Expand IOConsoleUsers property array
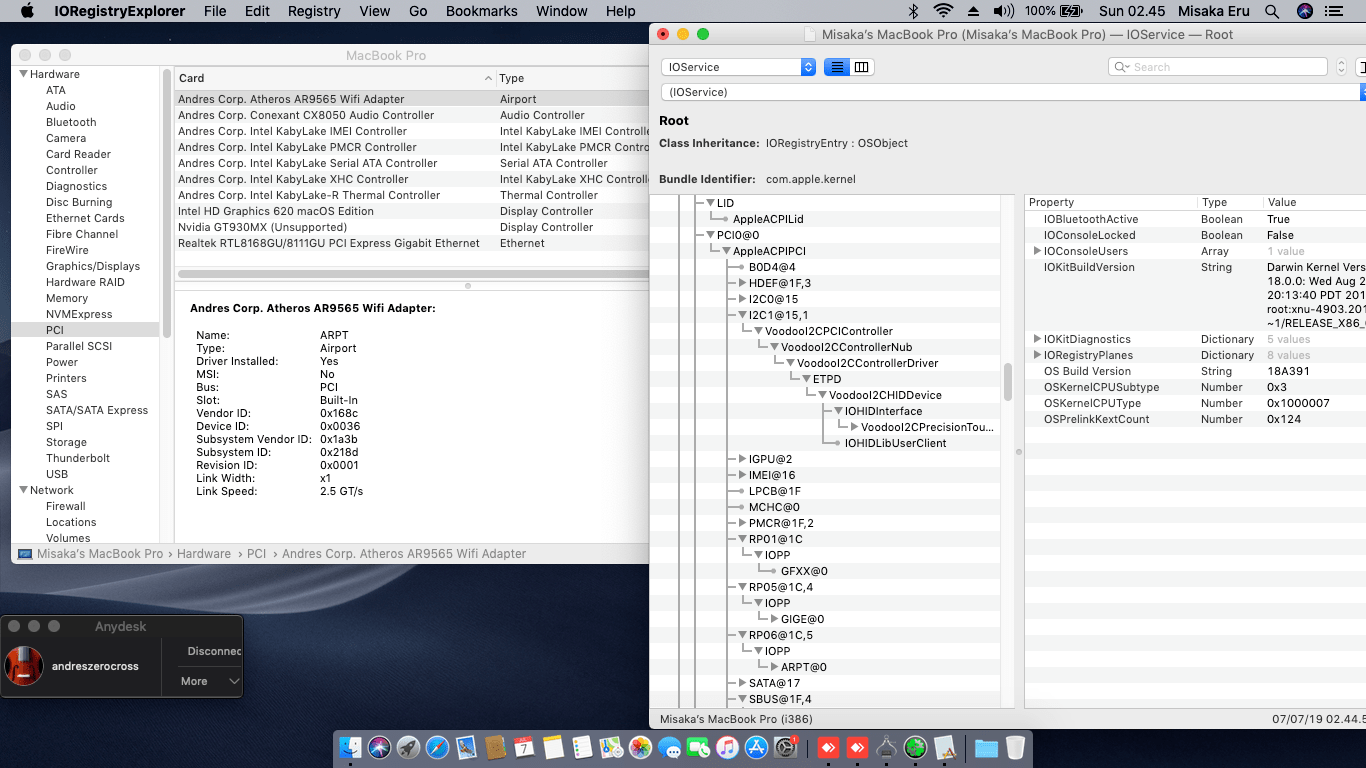1366x768 pixels. pos(1037,251)
